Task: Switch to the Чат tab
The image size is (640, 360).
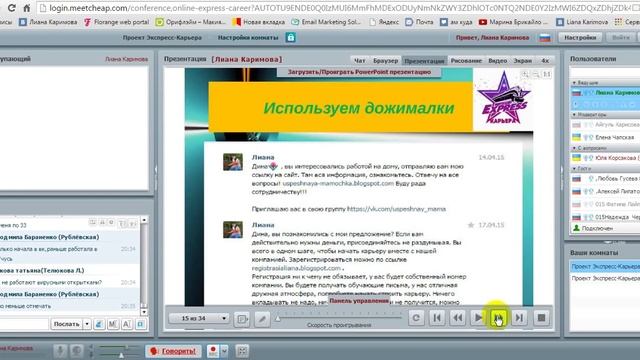Action: (360, 60)
